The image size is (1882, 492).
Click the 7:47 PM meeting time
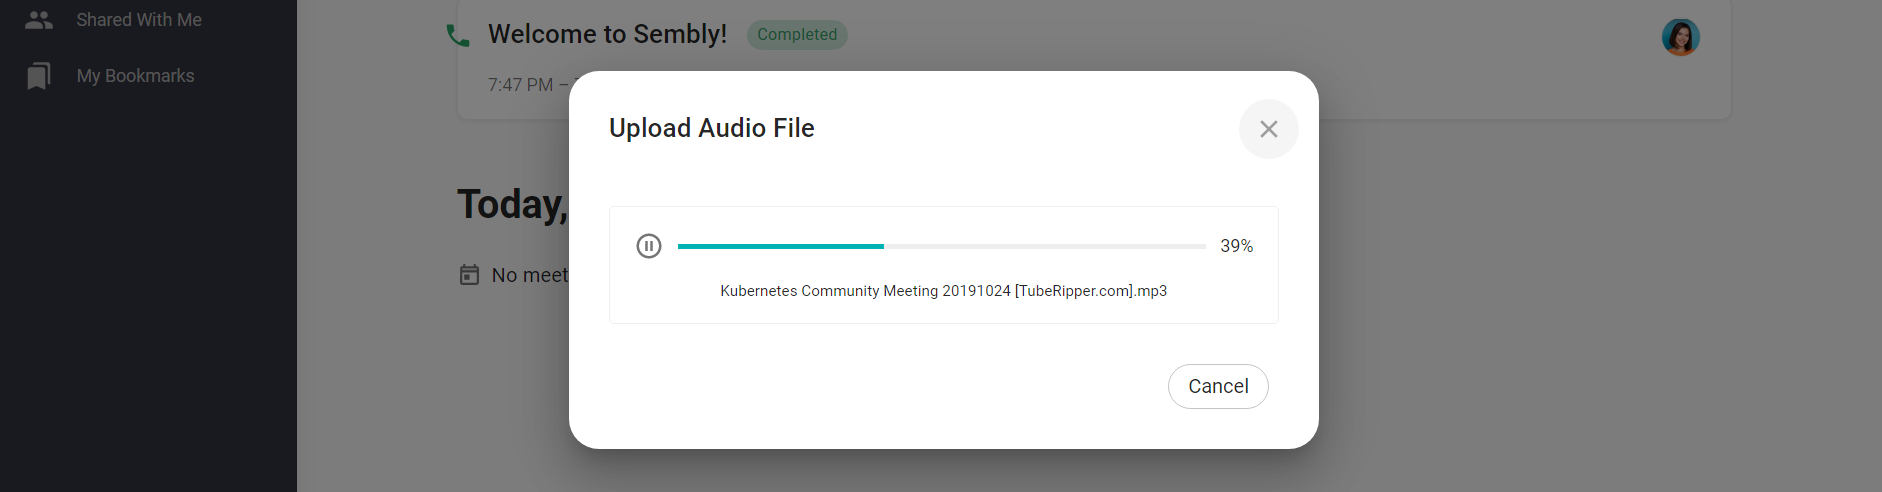(x=520, y=85)
